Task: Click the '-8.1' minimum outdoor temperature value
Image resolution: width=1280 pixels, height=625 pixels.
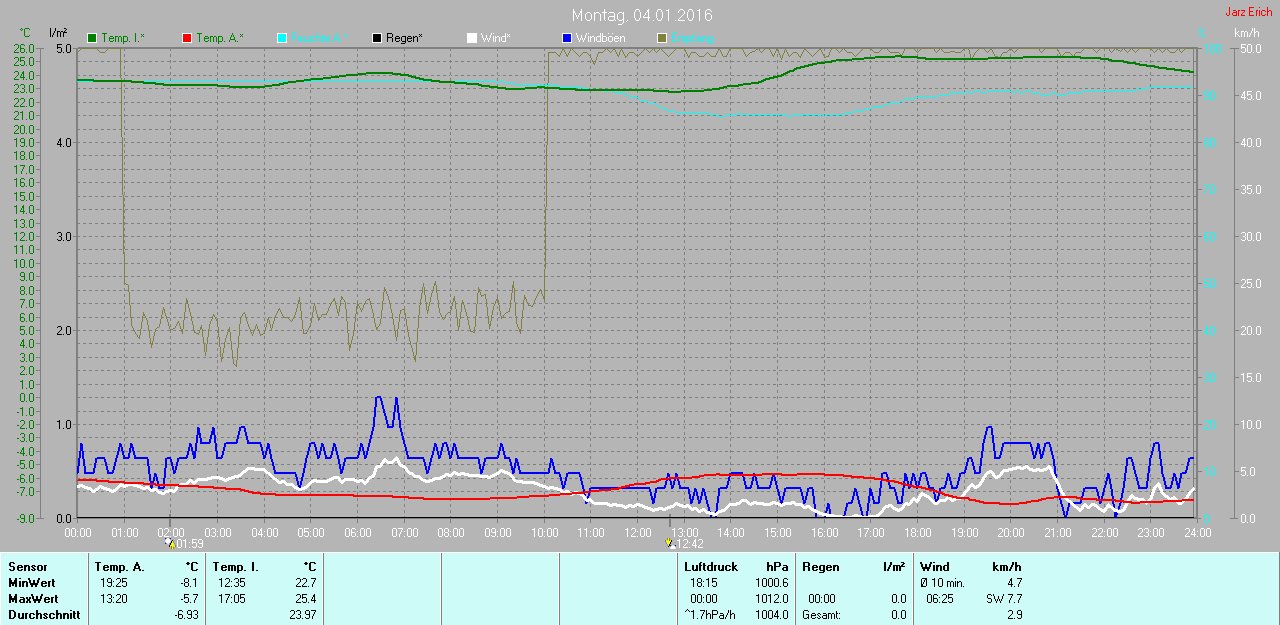Action: coord(189,583)
